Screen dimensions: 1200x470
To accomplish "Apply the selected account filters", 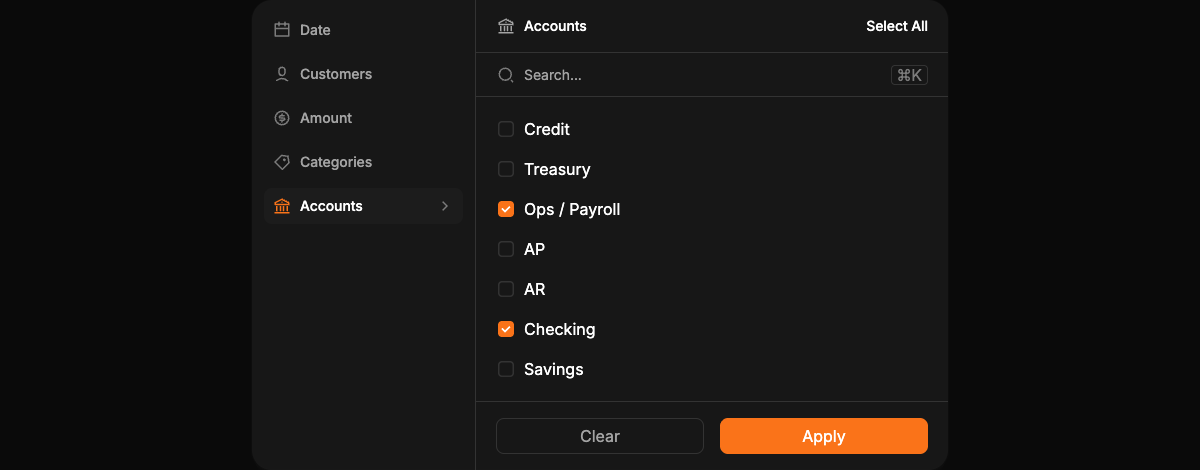I will click(x=824, y=436).
